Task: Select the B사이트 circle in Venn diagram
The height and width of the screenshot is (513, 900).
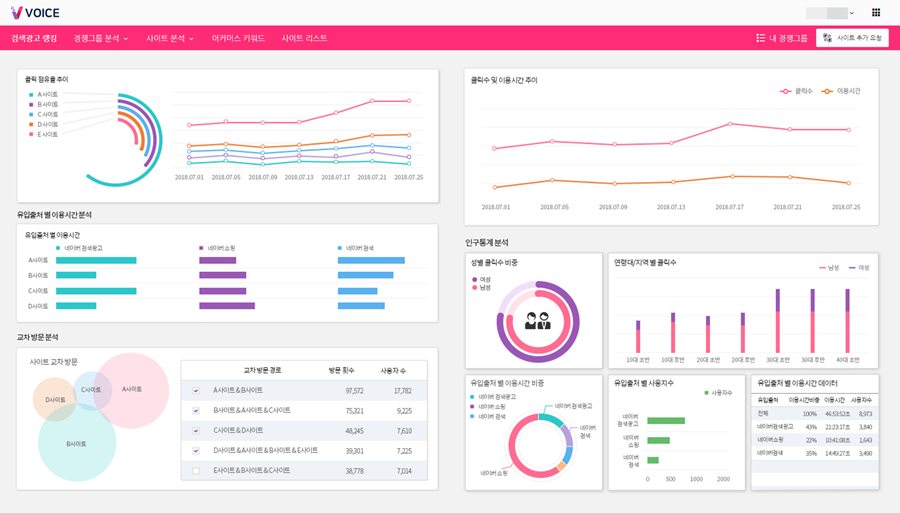Action: (77, 442)
